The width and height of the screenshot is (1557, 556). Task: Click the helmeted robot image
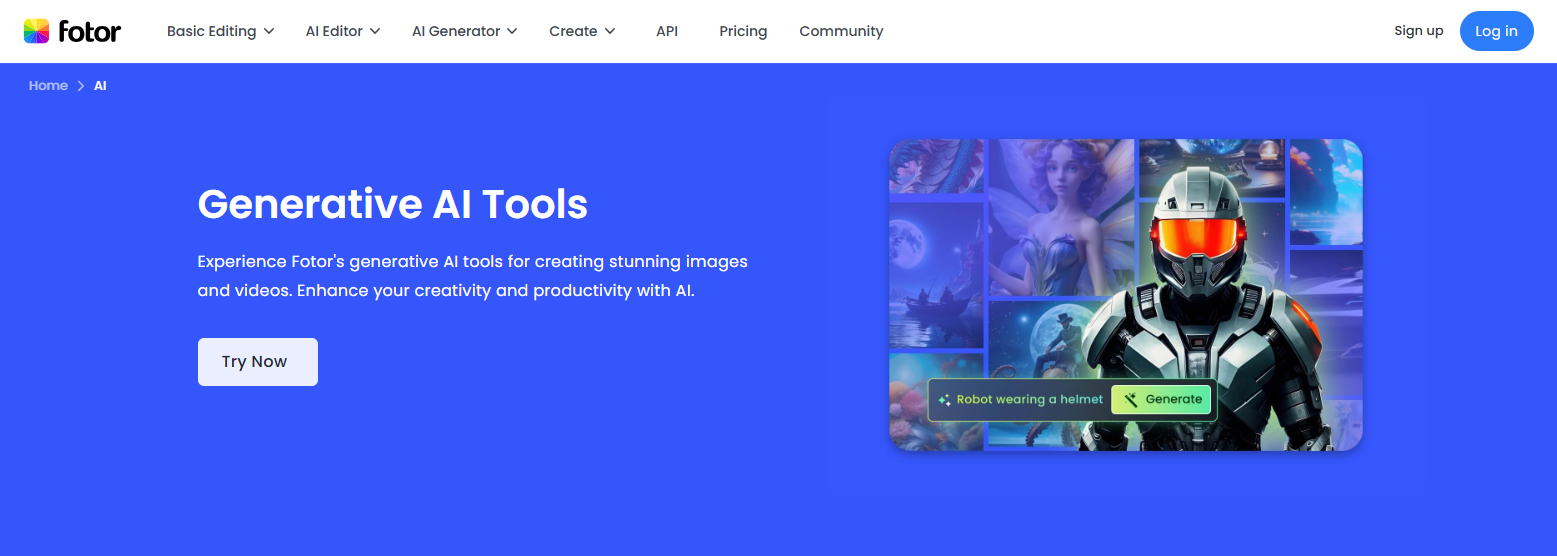pyautogui.click(x=1210, y=290)
